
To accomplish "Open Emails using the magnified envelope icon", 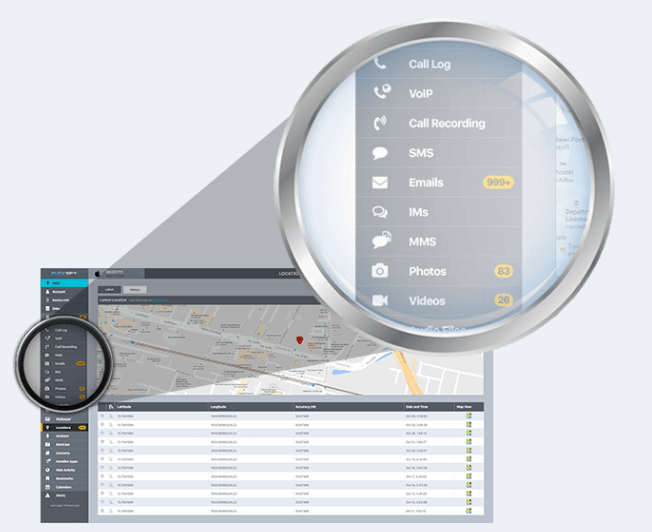I will [381, 183].
